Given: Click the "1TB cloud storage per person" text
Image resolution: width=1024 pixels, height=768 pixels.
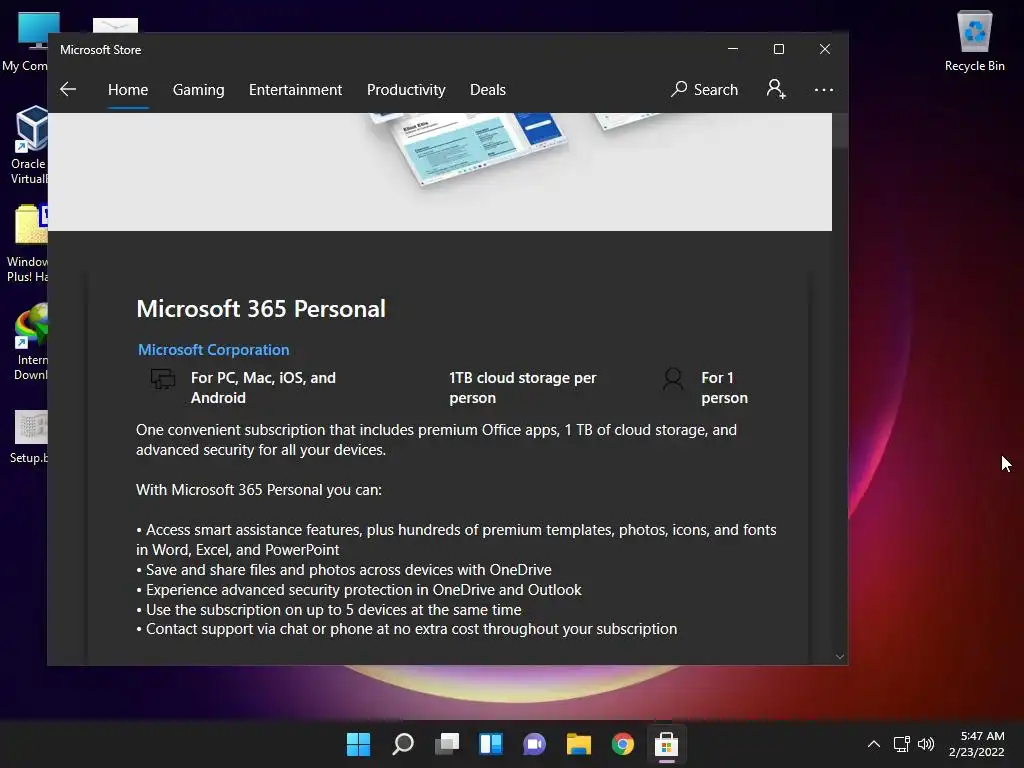Looking at the screenshot, I should pyautogui.click(x=522, y=388).
